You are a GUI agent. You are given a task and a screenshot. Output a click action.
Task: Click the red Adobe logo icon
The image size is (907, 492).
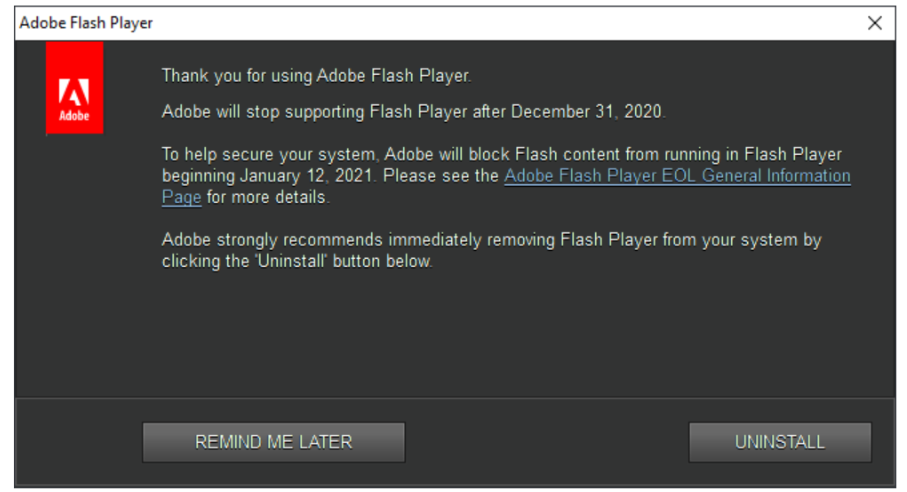coord(75,87)
